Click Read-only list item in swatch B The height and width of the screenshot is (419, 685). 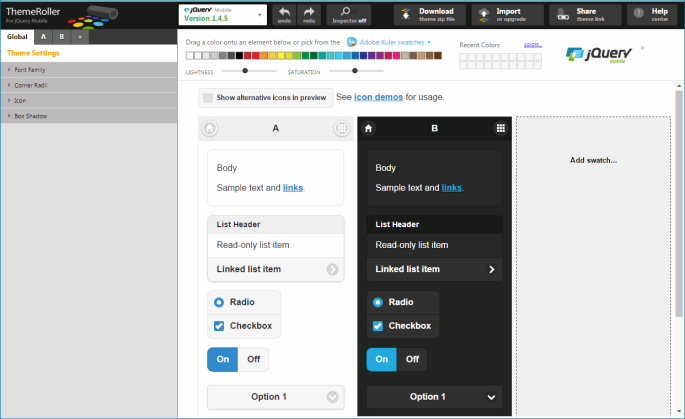pos(434,245)
